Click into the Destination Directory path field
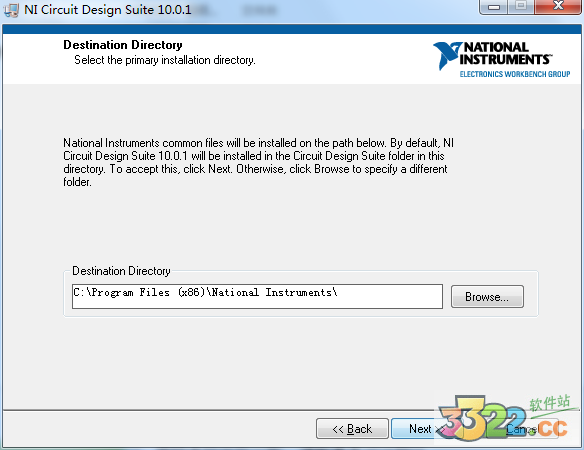The image size is (584, 450). click(x=257, y=297)
